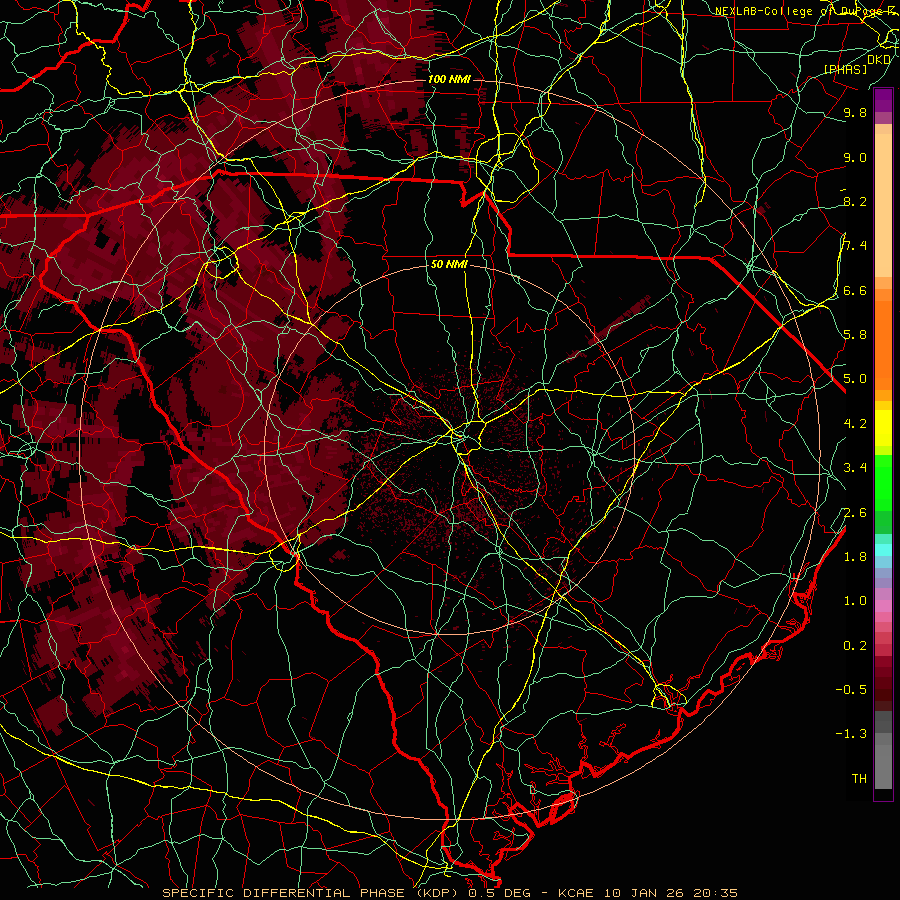Click the 0.2 scale label
The height and width of the screenshot is (900, 900).
[x=855, y=646]
